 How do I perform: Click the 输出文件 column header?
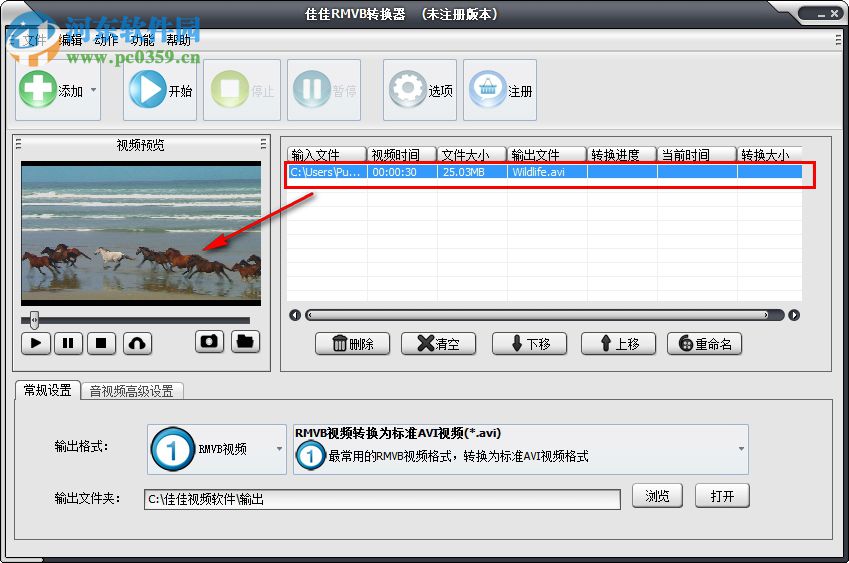pos(547,155)
